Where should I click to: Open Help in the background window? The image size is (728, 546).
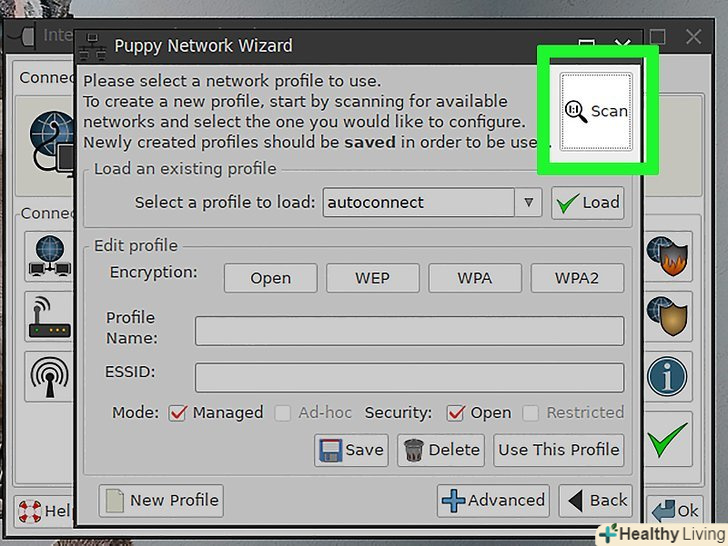[x=44, y=511]
